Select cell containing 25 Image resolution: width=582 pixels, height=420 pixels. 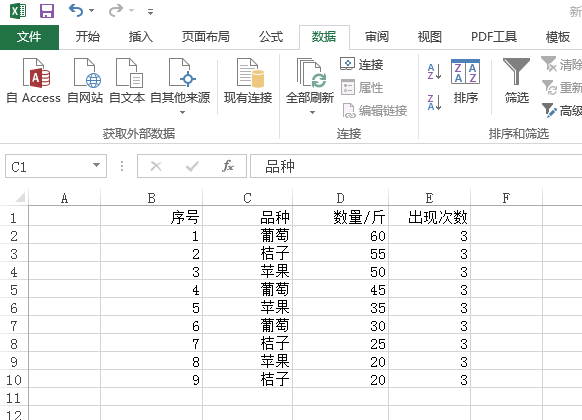coord(340,344)
